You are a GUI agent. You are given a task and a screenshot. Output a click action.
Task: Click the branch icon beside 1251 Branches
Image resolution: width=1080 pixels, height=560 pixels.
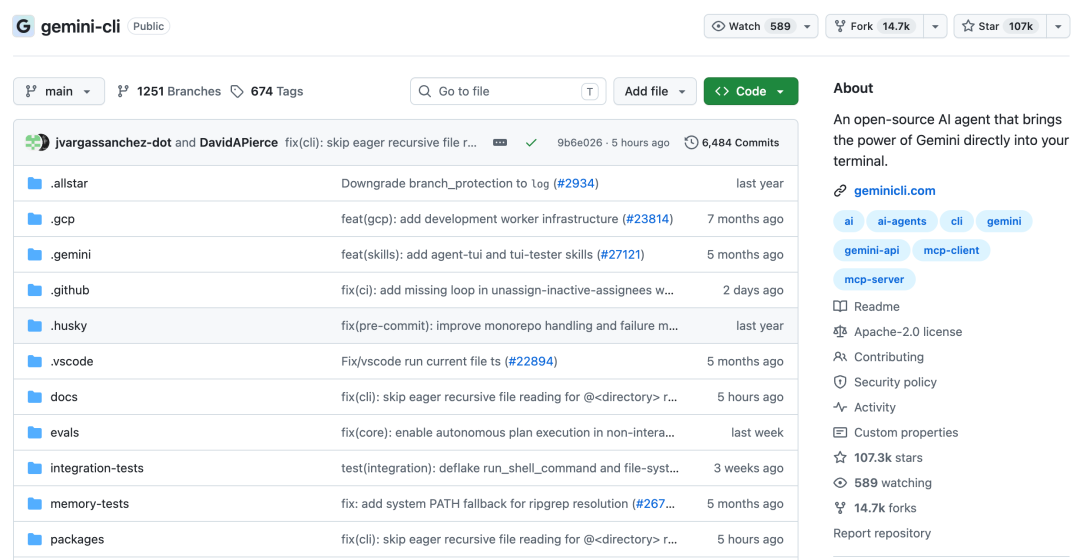click(123, 91)
